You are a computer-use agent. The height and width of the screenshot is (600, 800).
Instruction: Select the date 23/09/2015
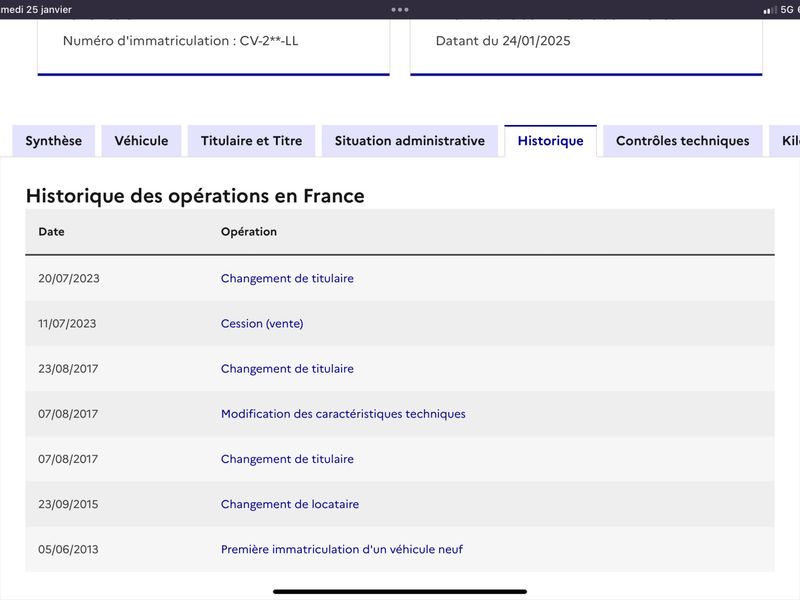point(68,504)
